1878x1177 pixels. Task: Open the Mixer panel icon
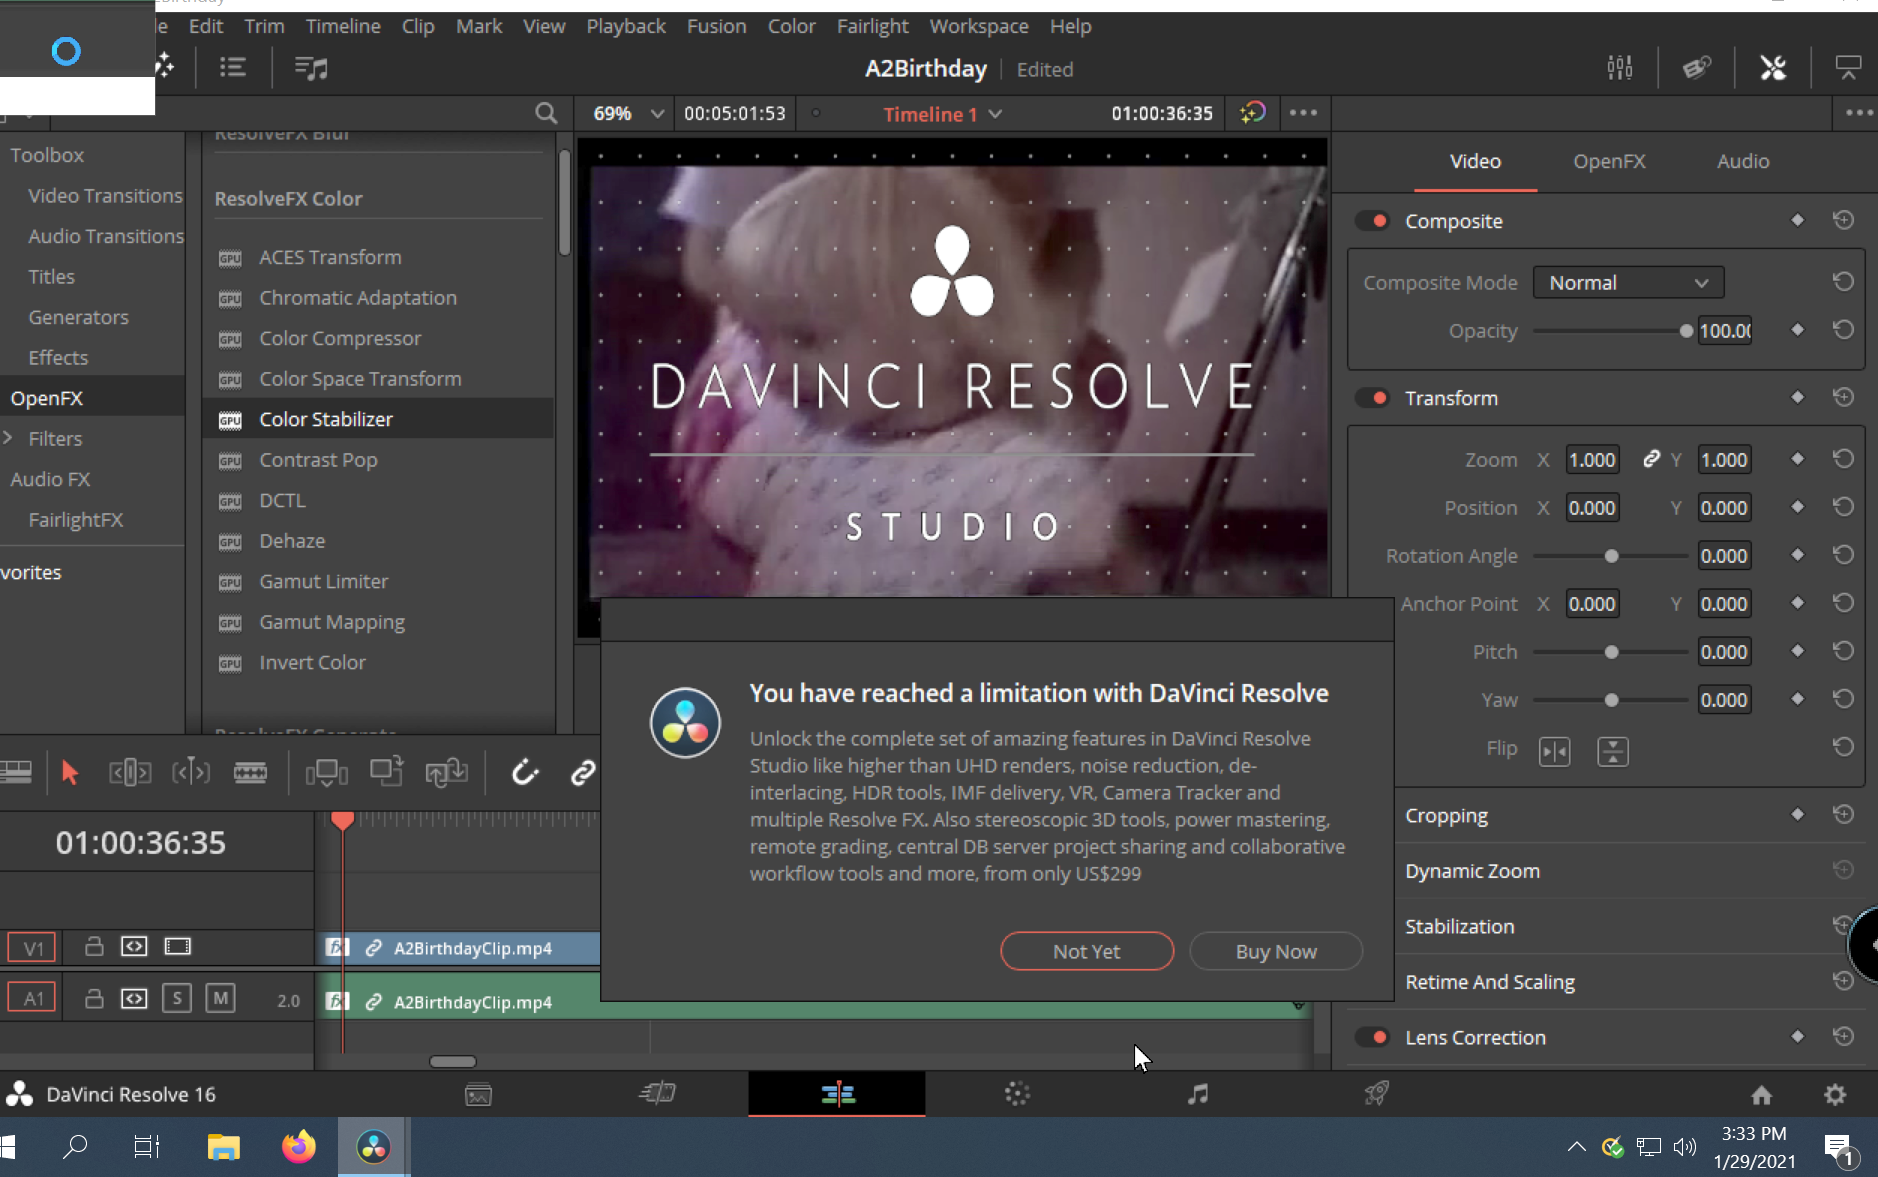click(1619, 68)
